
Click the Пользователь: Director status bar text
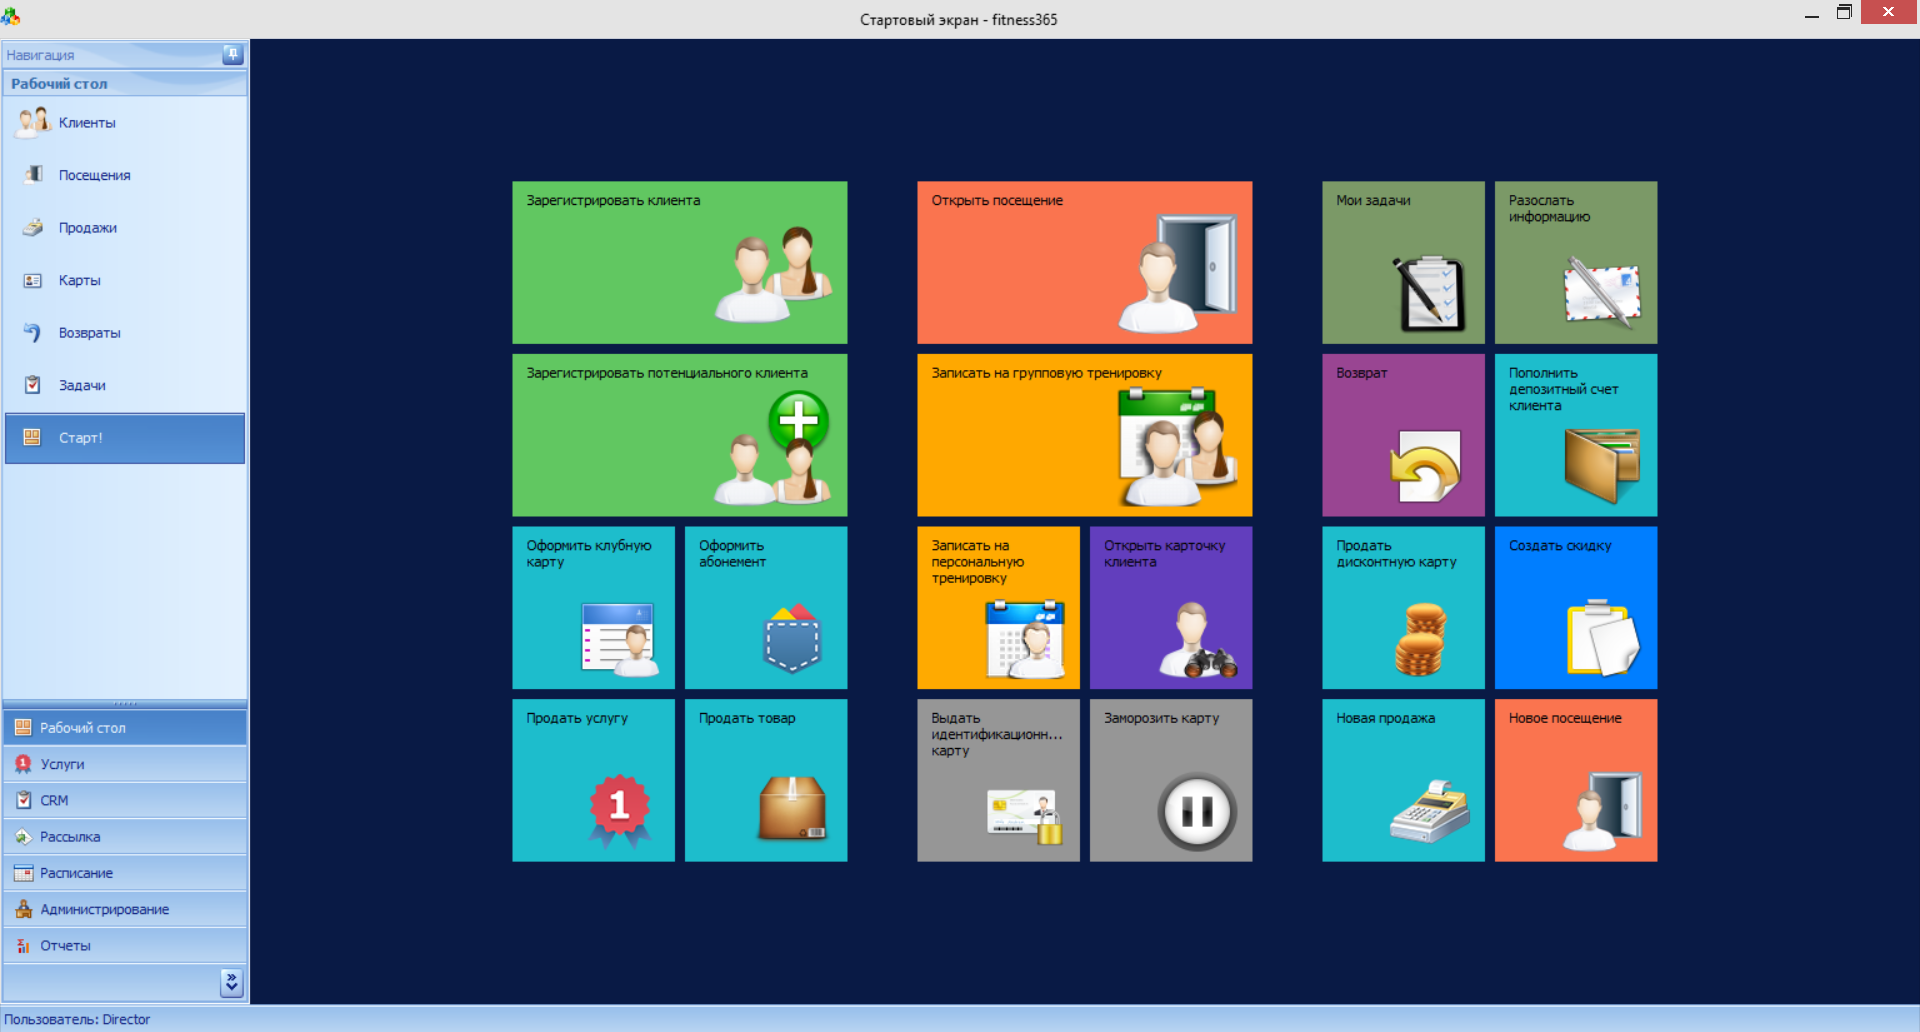tap(77, 1019)
